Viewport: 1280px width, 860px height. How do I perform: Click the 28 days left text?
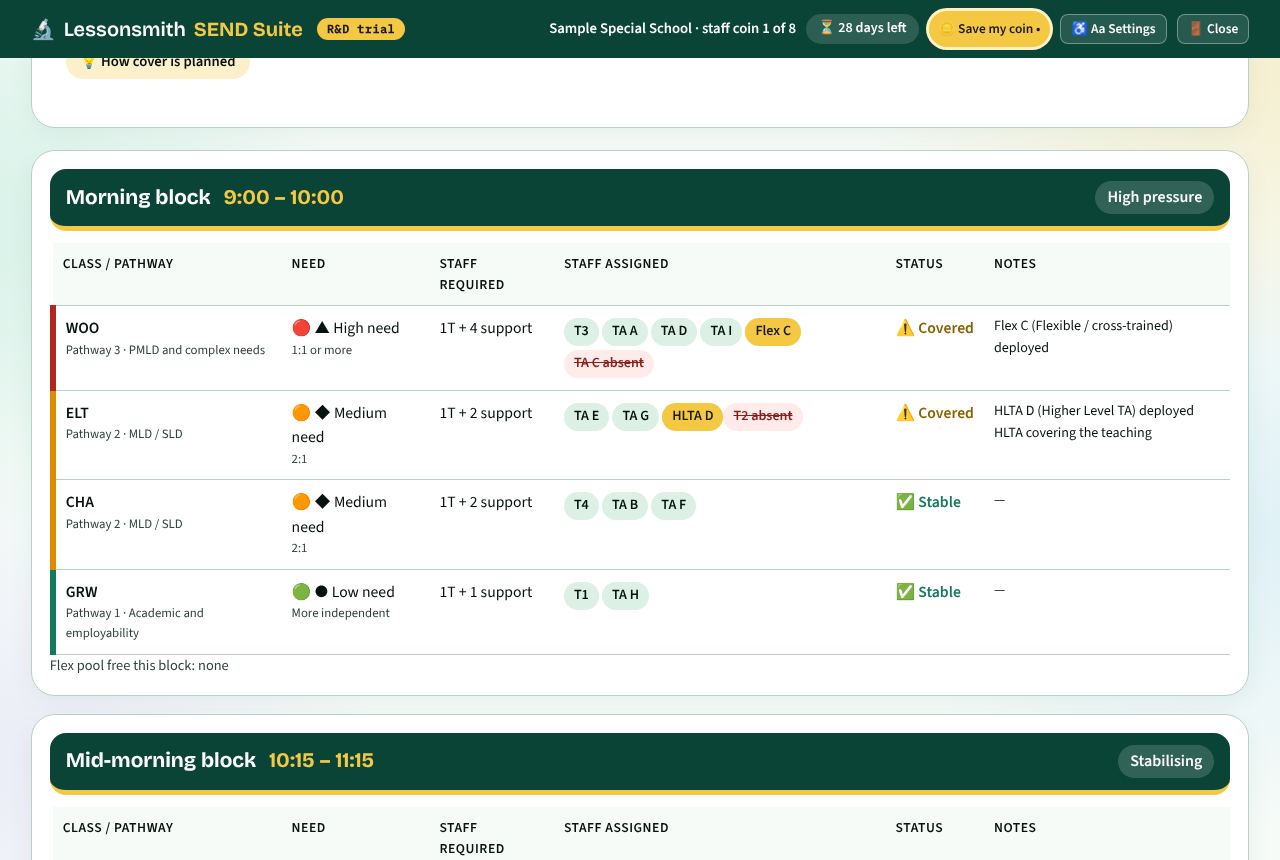(872, 28)
